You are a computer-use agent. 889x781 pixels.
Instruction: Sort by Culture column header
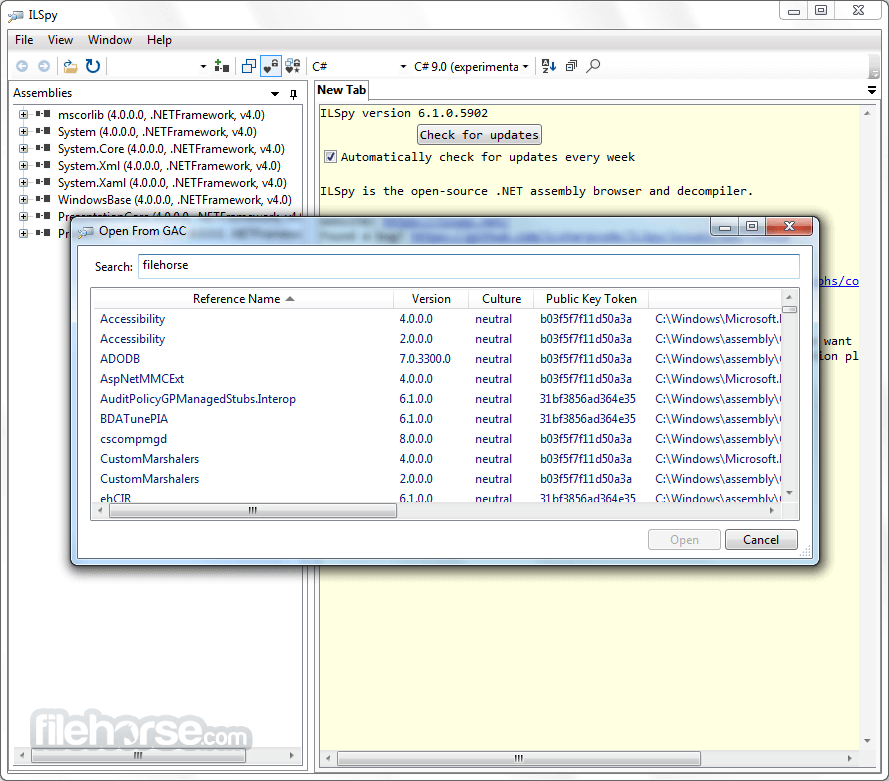[x=501, y=299]
